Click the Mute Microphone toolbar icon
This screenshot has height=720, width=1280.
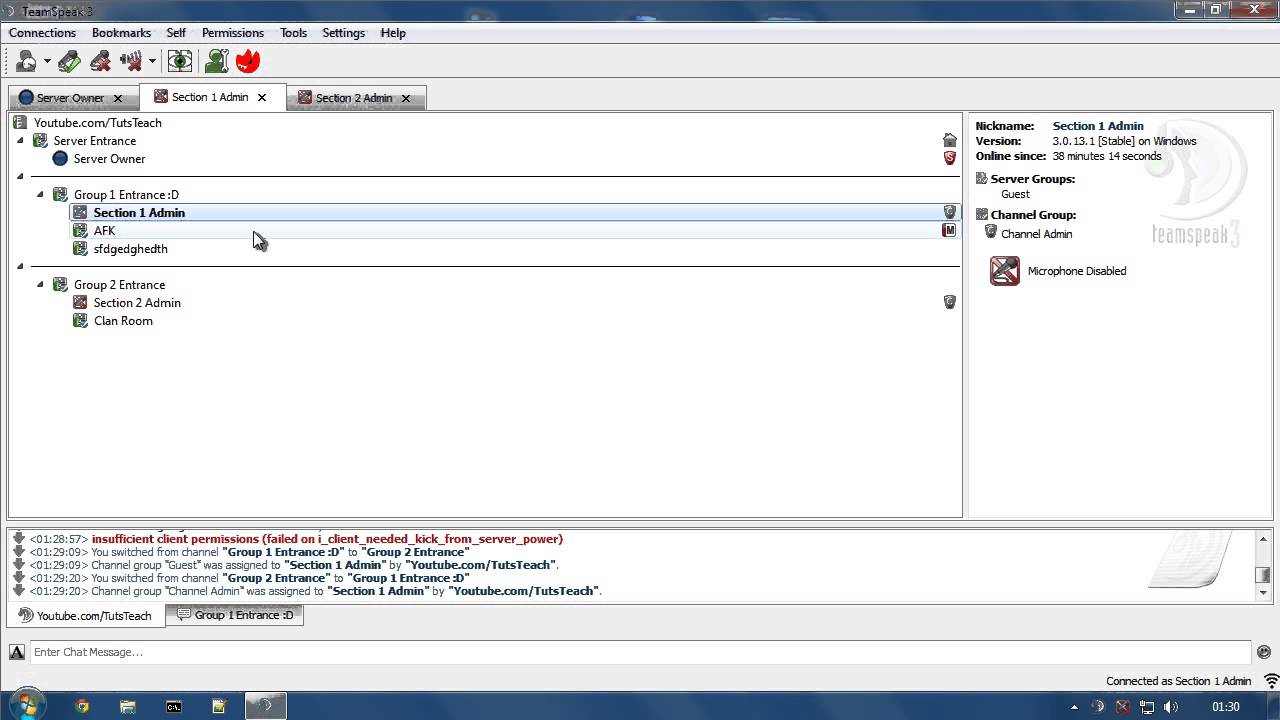(x=100, y=61)
